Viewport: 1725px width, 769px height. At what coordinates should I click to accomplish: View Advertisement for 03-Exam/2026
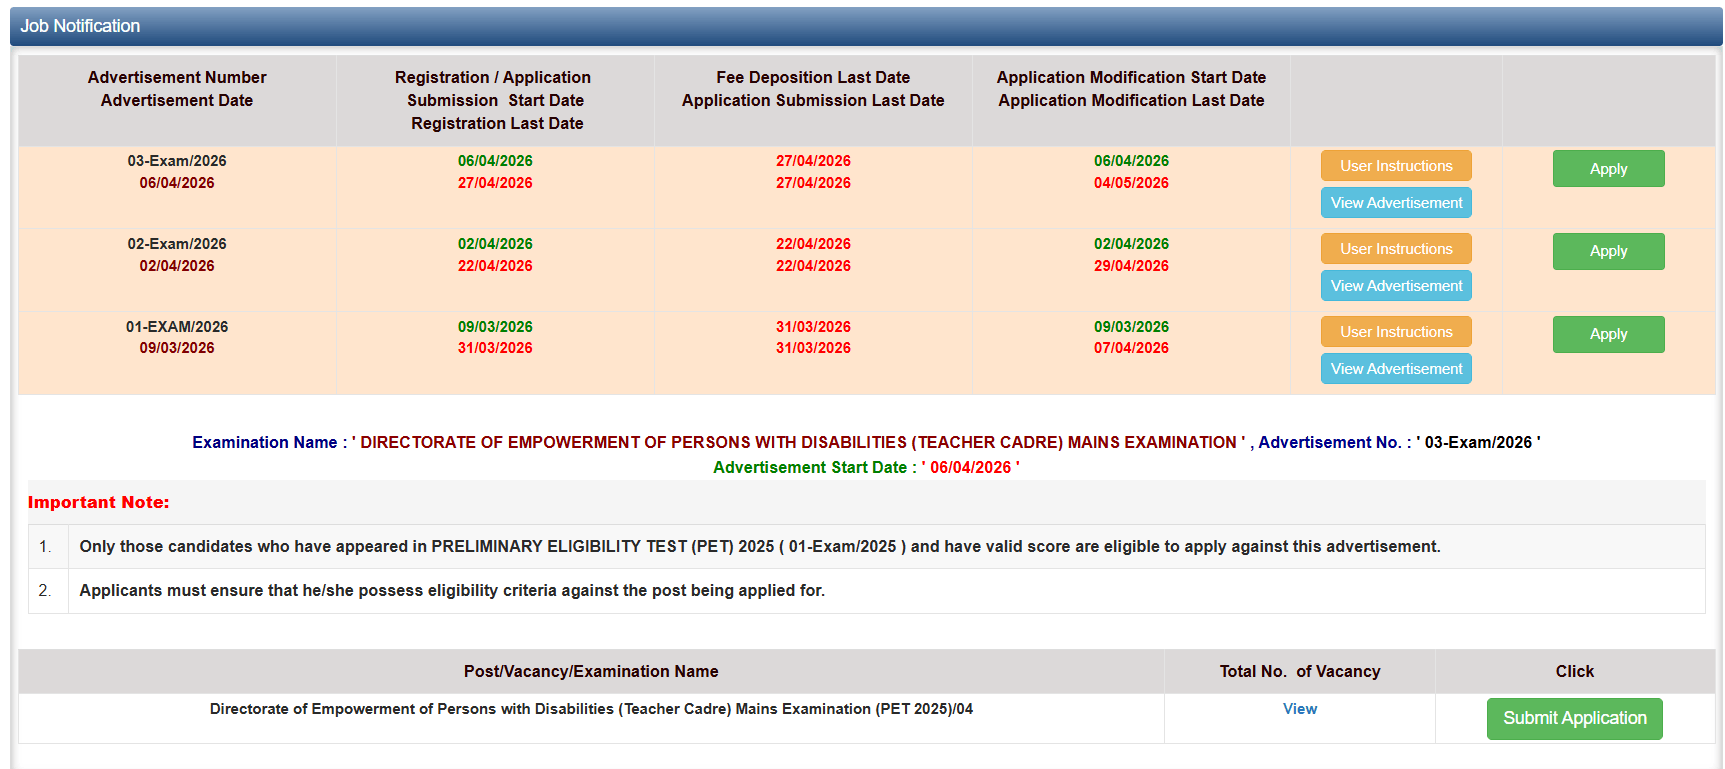click(x=1395, y=203)
